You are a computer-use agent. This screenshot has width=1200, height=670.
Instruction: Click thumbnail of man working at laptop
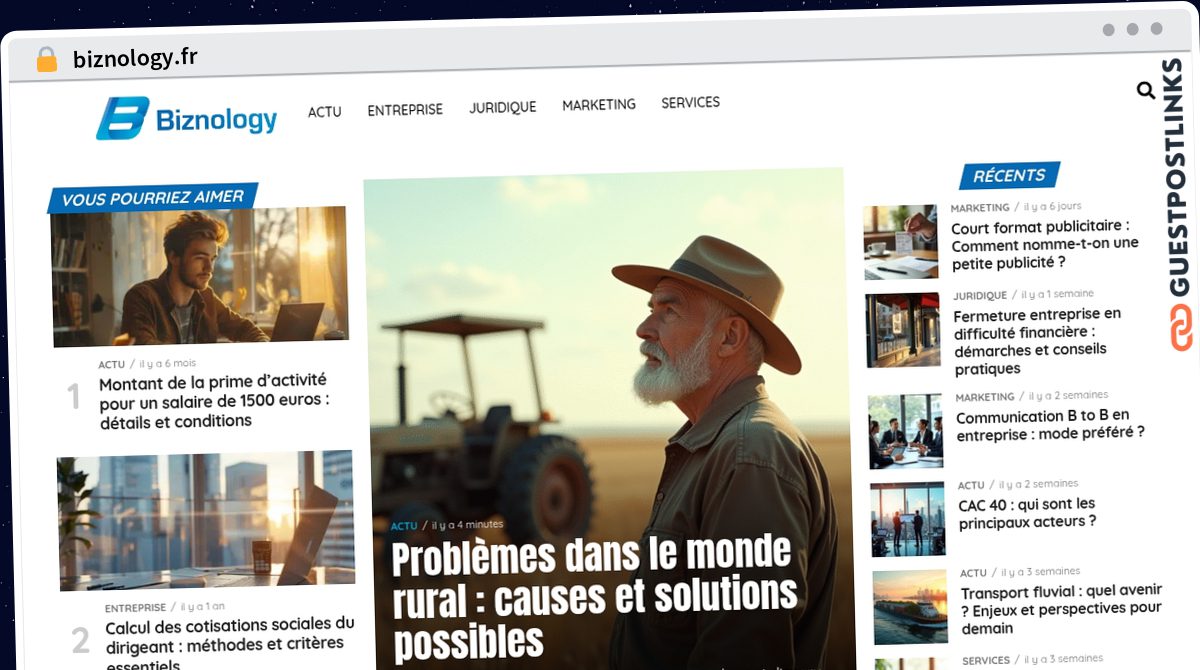click(x=200, y=276)
